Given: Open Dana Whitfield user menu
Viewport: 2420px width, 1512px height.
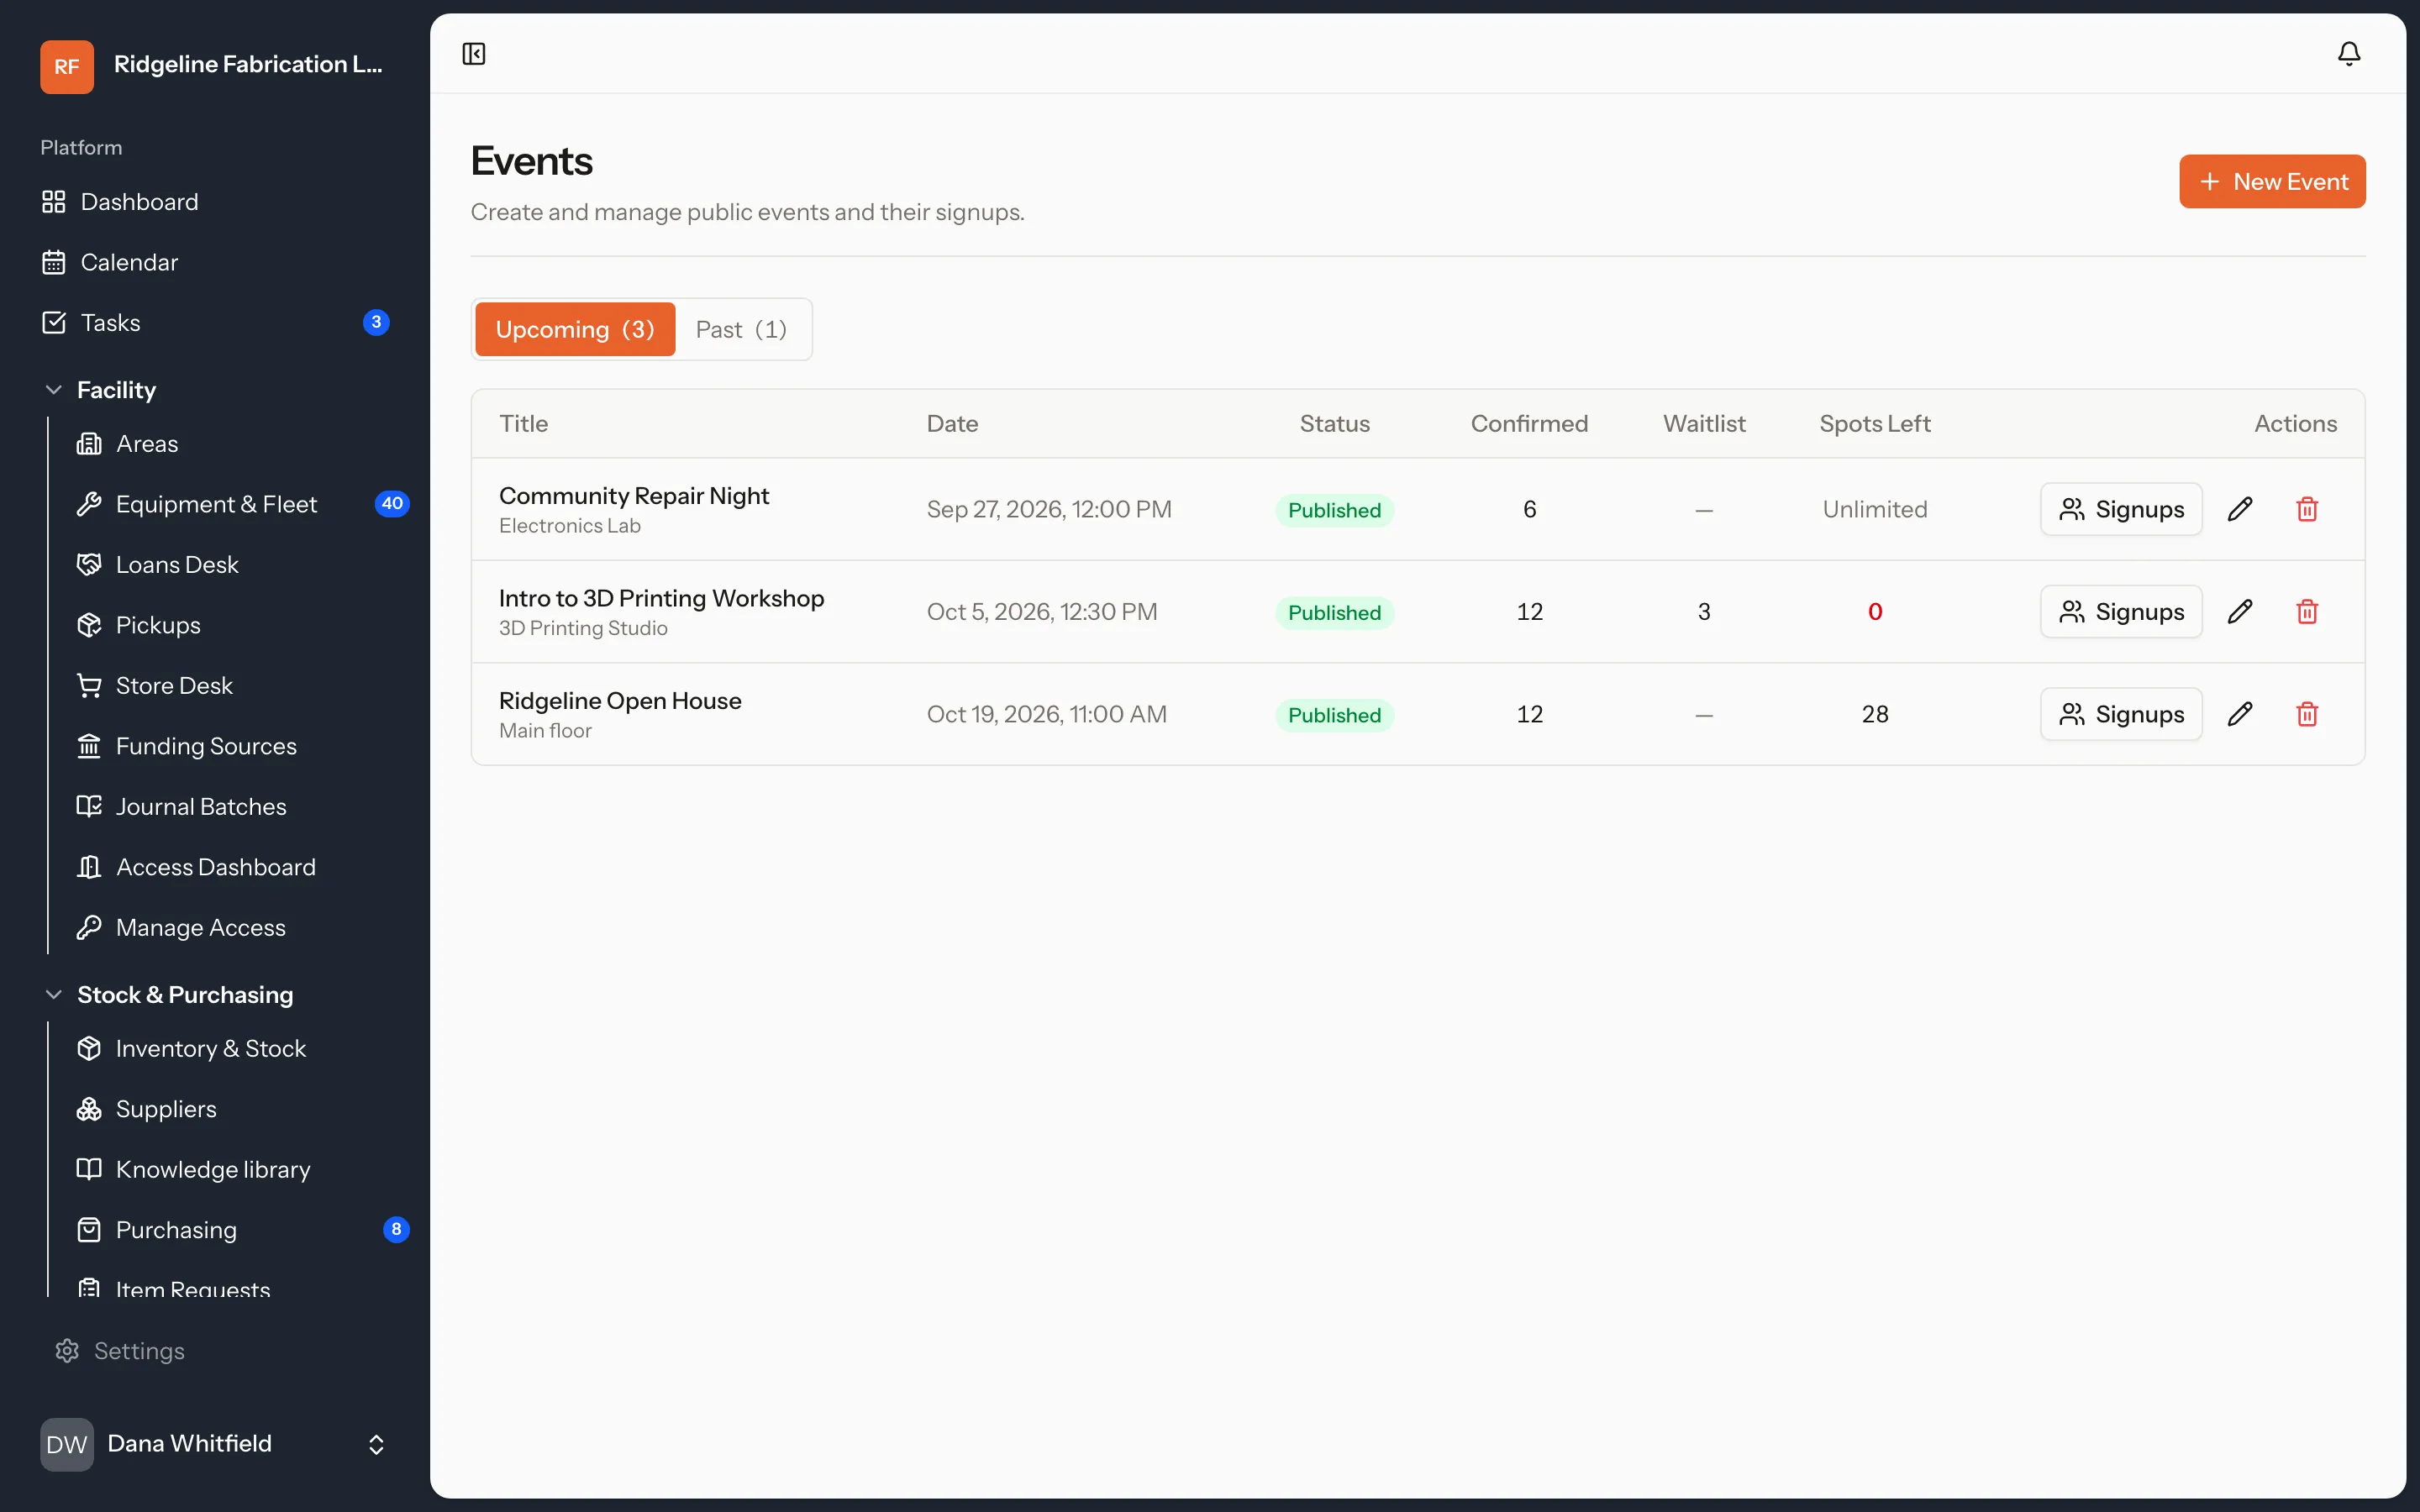Looking at the screenshot, I should (215, 1444).
